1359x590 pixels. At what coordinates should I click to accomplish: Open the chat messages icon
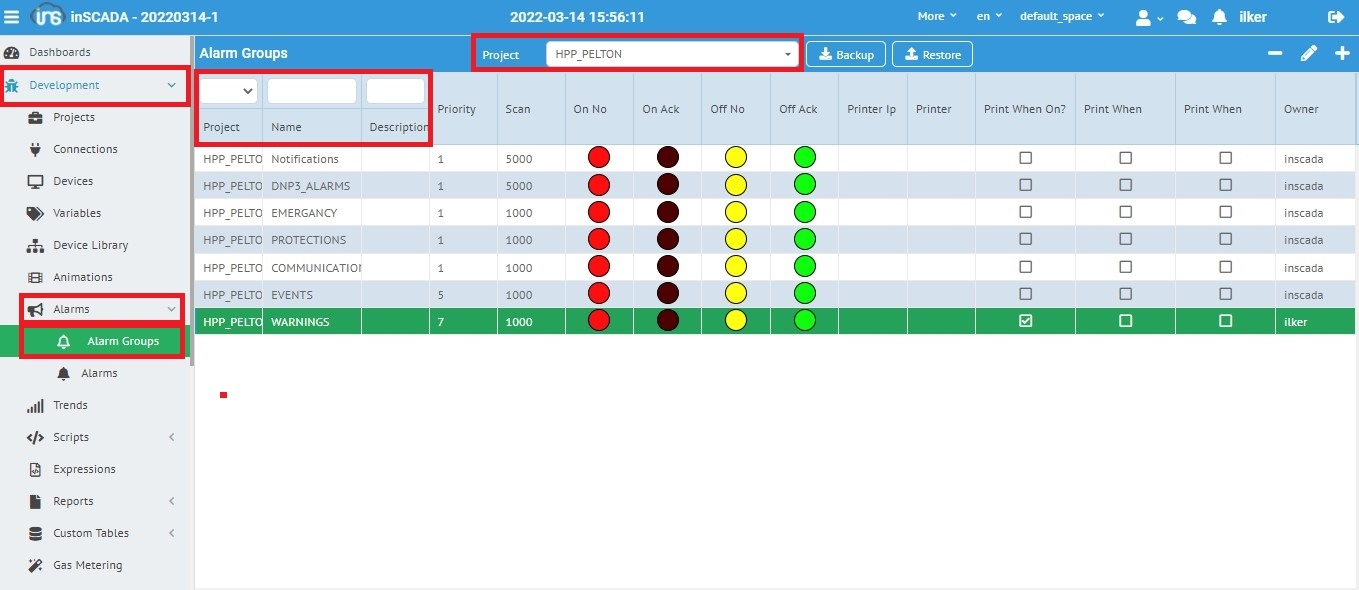coord(1187,17)
